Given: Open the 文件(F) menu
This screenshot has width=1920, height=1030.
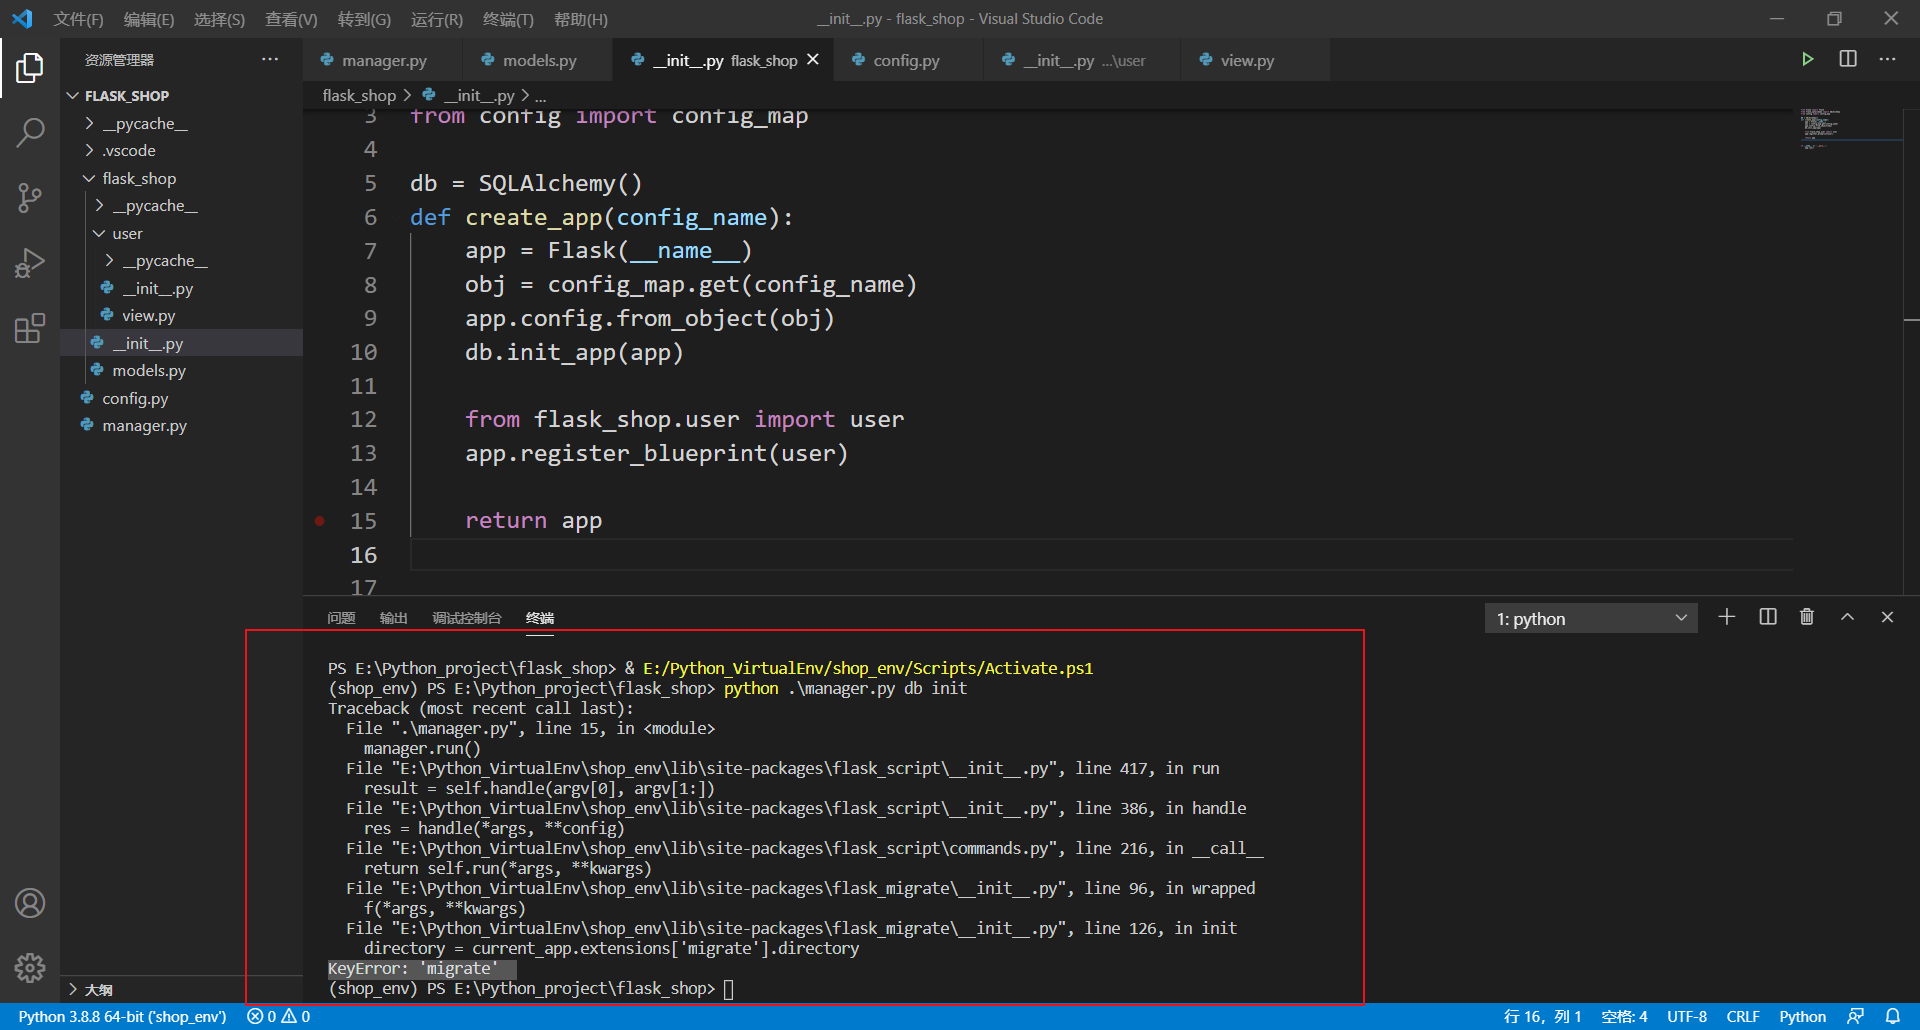Looking at the screenshot, I should click(x=78, y=19).
